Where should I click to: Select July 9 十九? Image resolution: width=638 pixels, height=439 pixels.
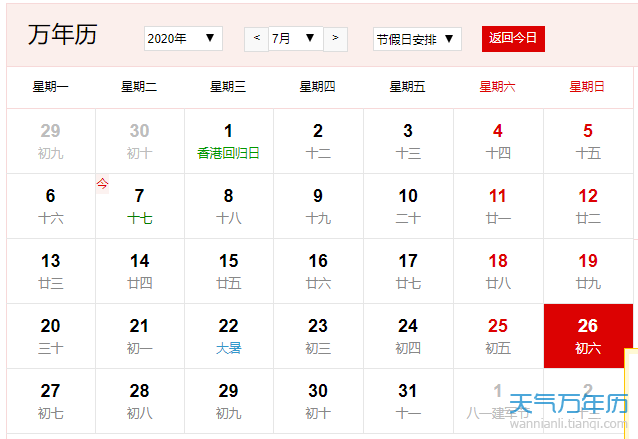[x=319, y=206]
